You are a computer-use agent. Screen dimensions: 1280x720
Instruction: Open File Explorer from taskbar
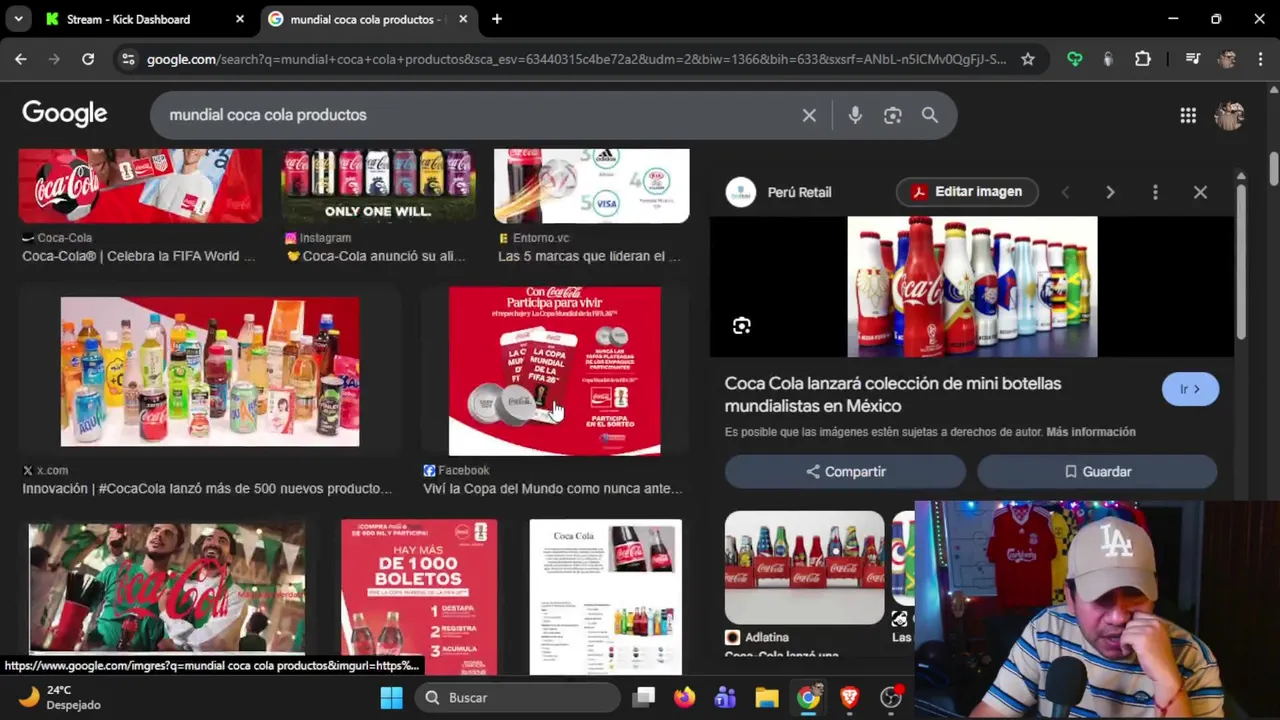(767, 697)
